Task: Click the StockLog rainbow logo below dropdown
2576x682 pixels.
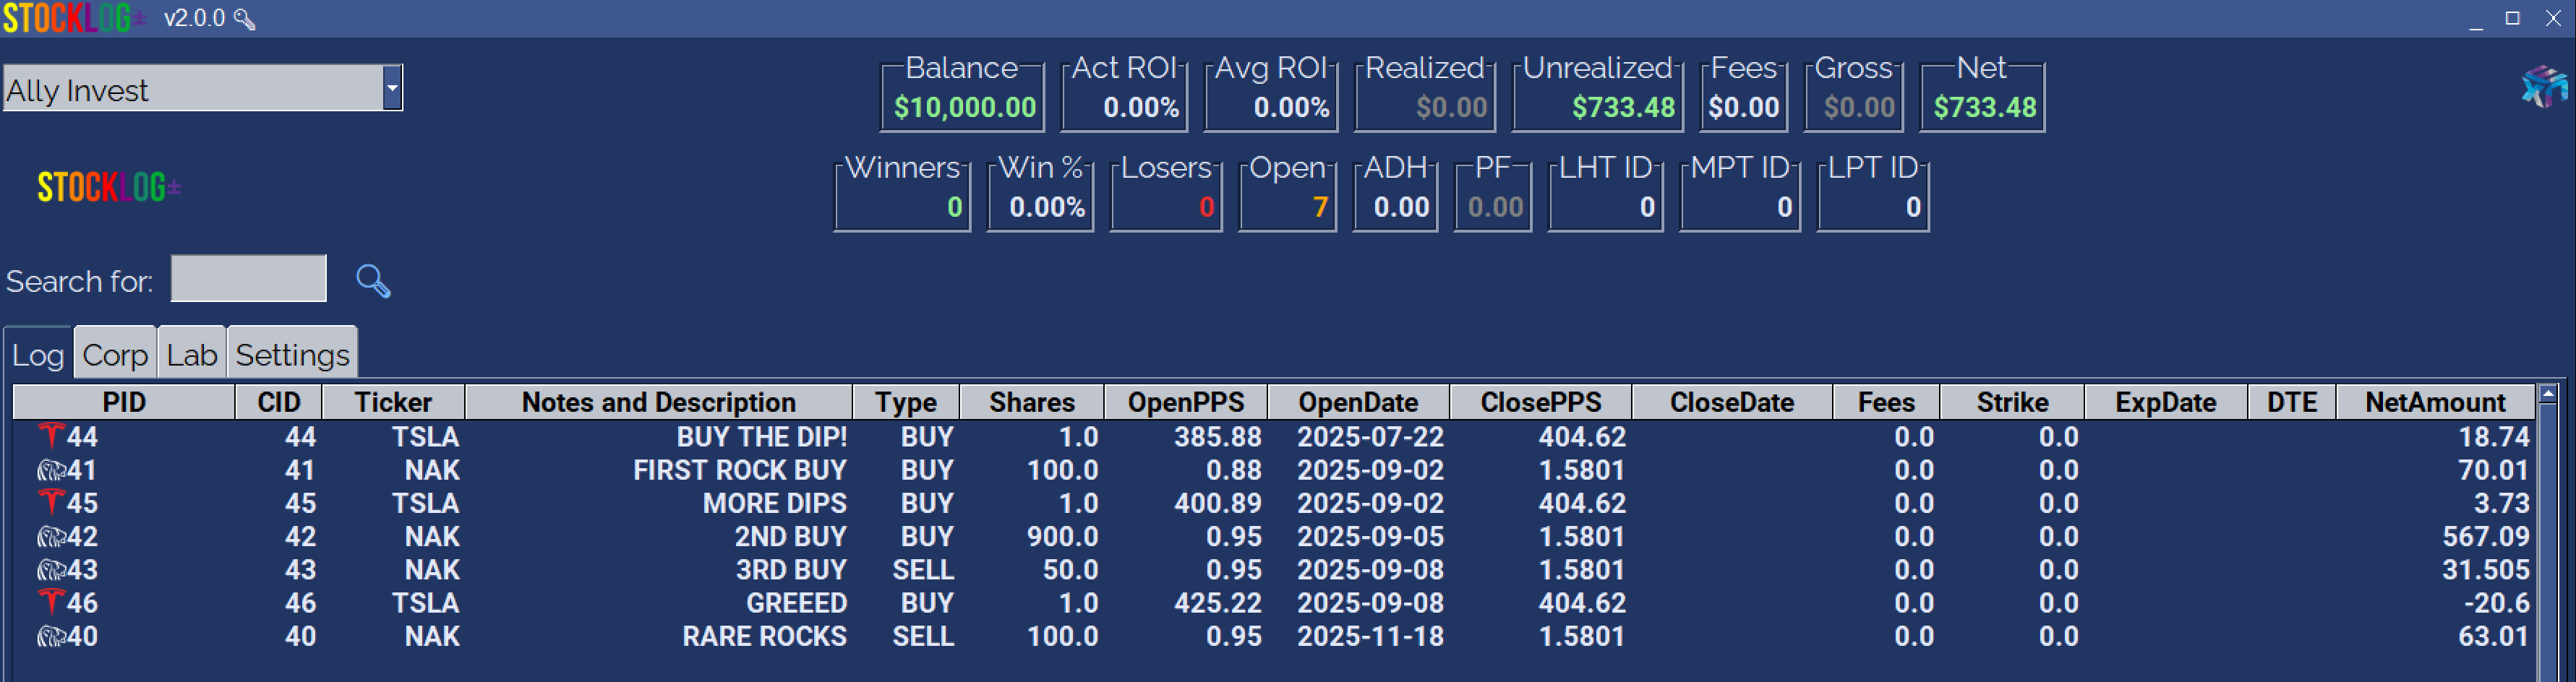Action: tap(109, 187)
